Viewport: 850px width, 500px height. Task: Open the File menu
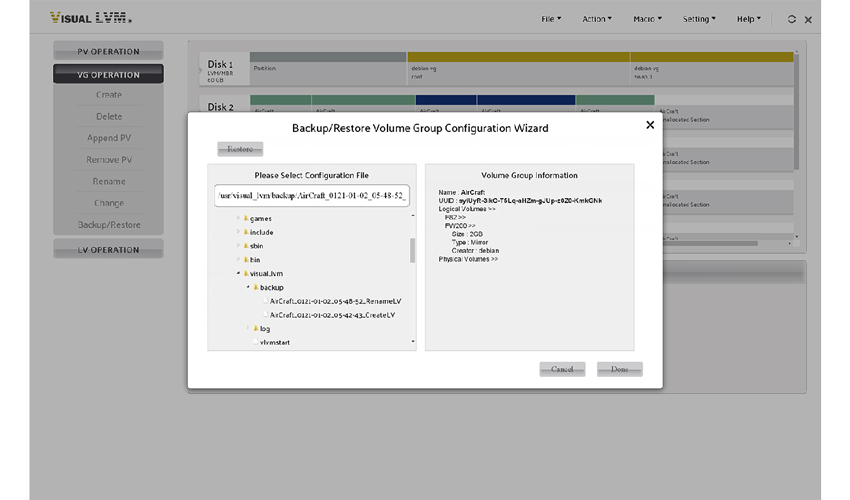tap(551, 19)
